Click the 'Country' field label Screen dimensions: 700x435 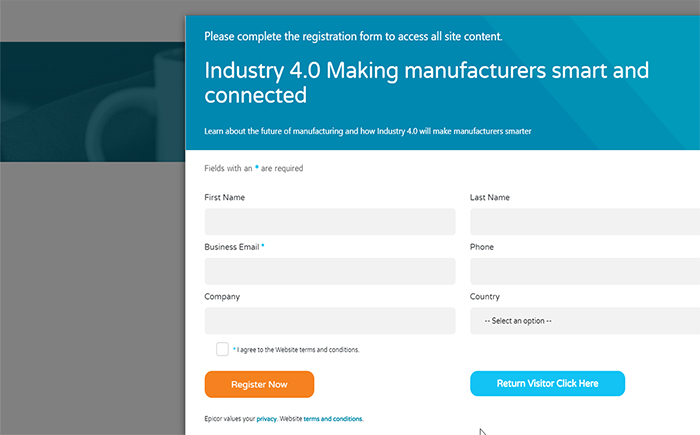485,297
